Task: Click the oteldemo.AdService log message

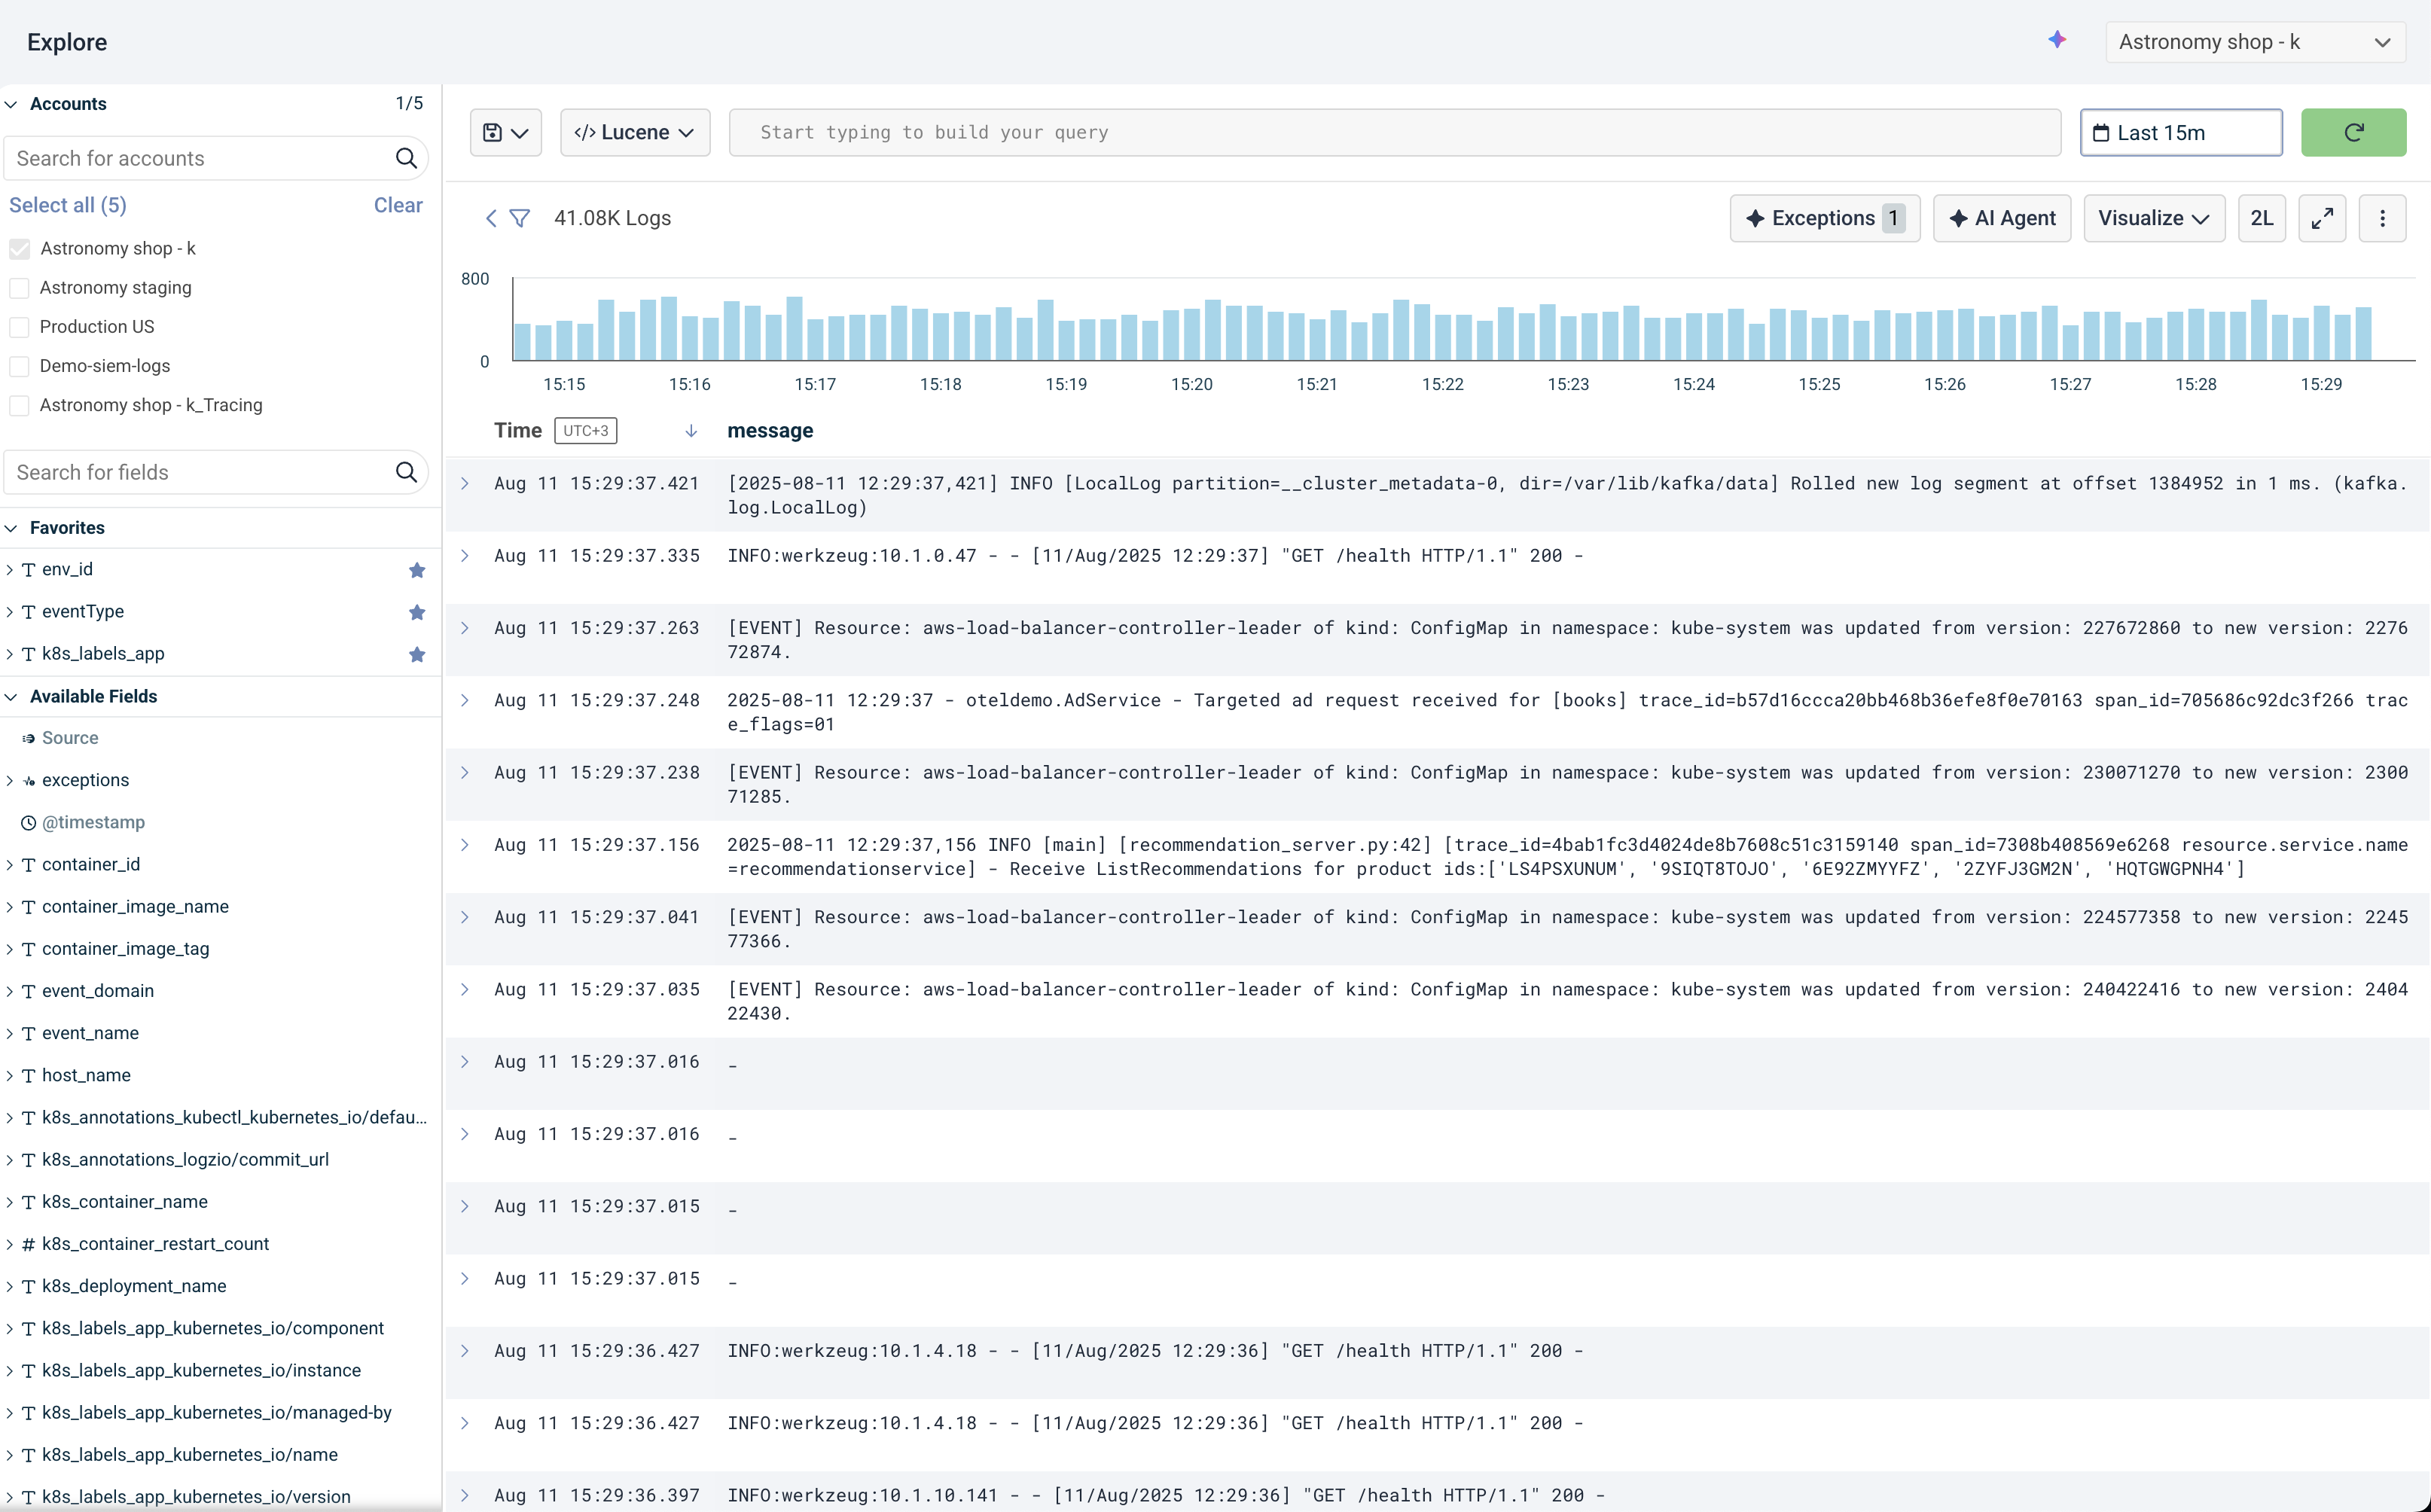Action: coord(1568,712)
